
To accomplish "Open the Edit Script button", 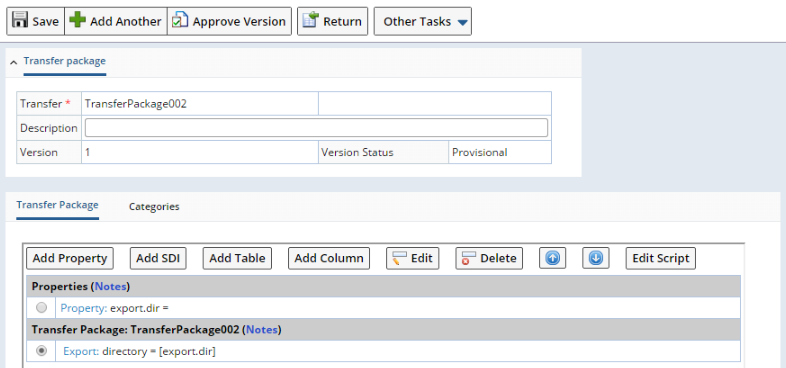I will pyautogui.click(x=661, y=258).
